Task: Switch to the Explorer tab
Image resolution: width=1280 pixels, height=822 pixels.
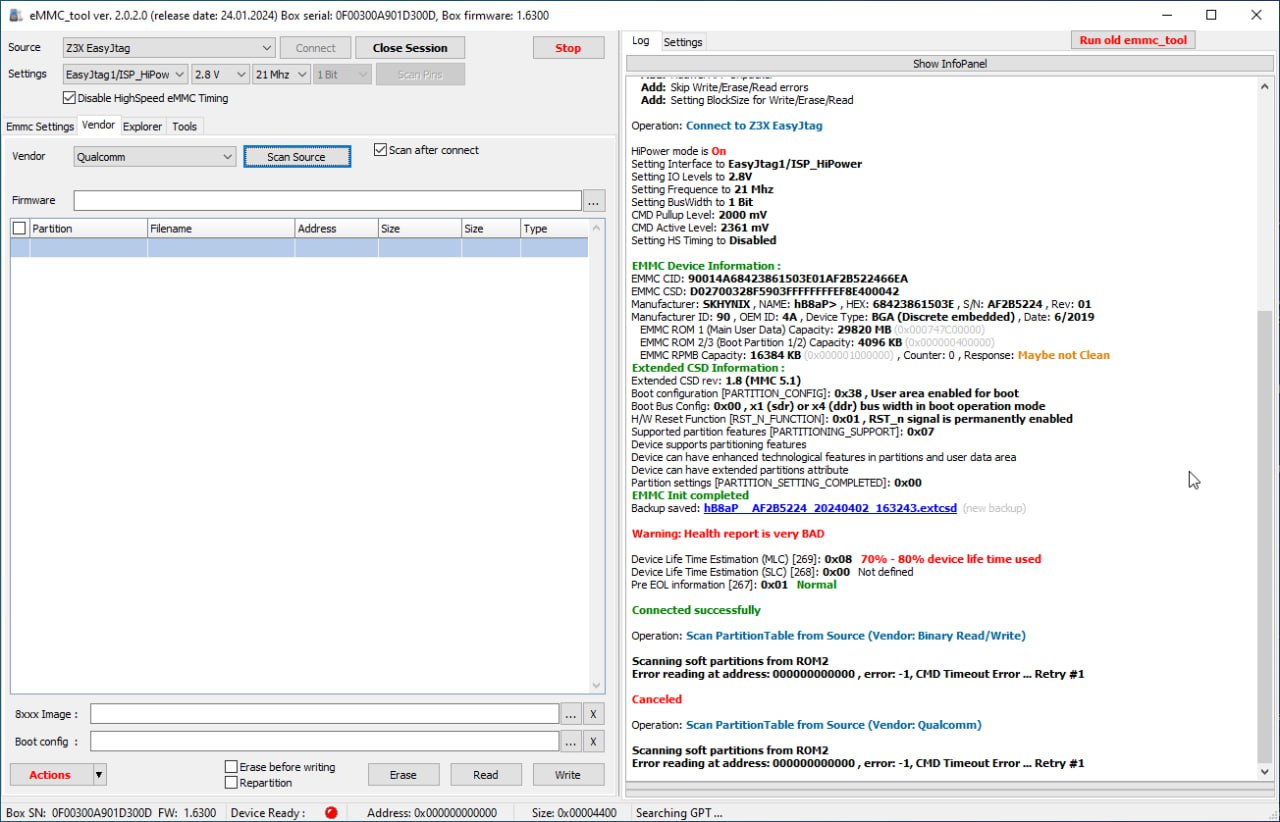Action: coord(142,127)
